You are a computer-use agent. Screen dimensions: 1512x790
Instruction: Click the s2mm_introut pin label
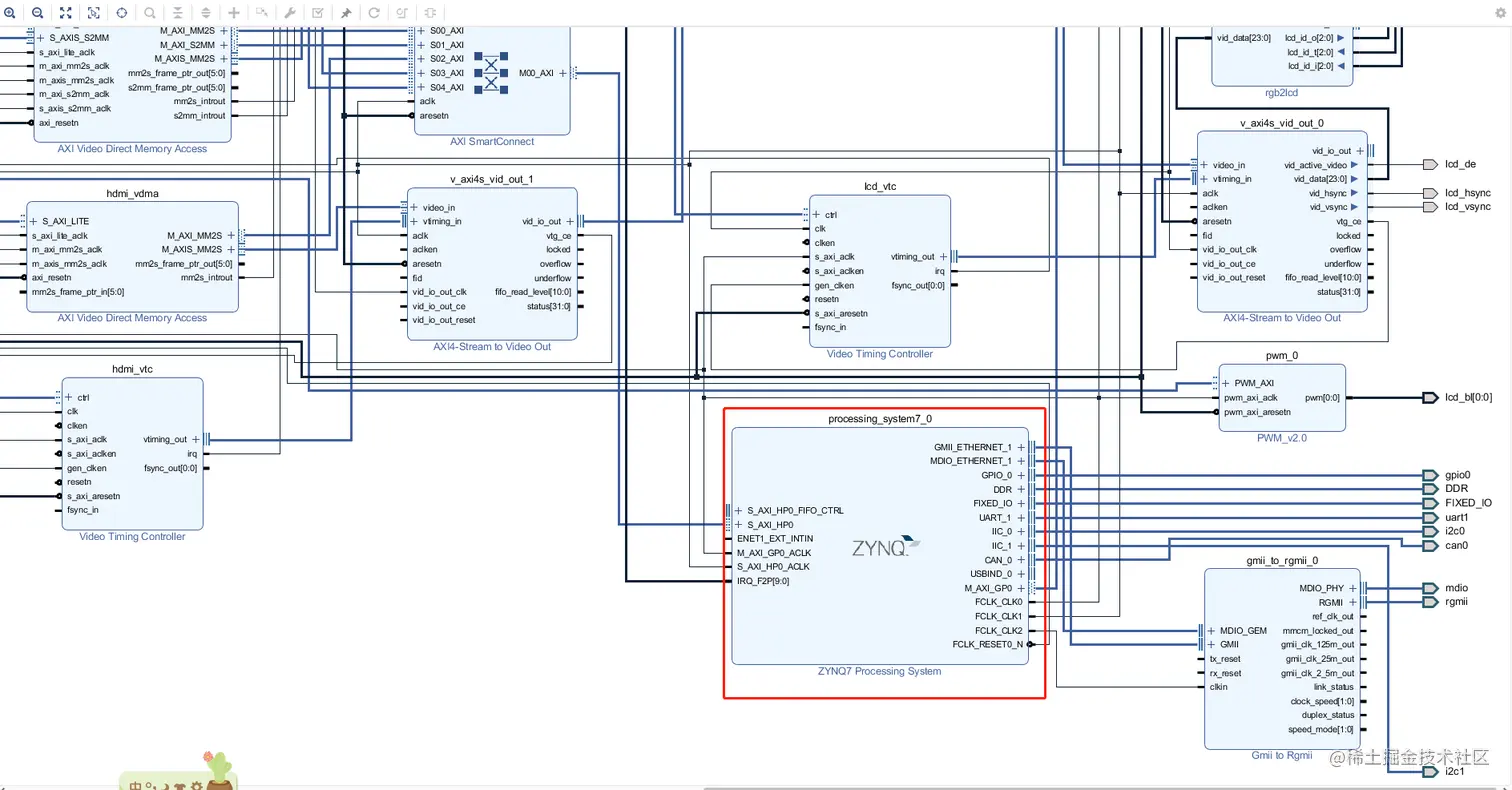tap(200, 116)
